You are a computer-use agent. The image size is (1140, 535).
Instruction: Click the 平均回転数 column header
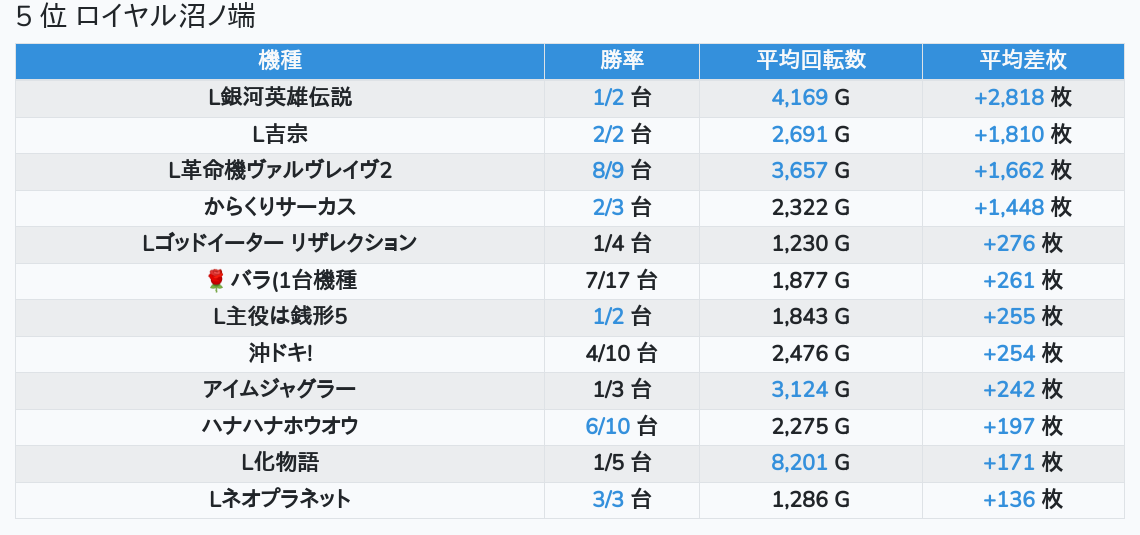tap(810, 60)
